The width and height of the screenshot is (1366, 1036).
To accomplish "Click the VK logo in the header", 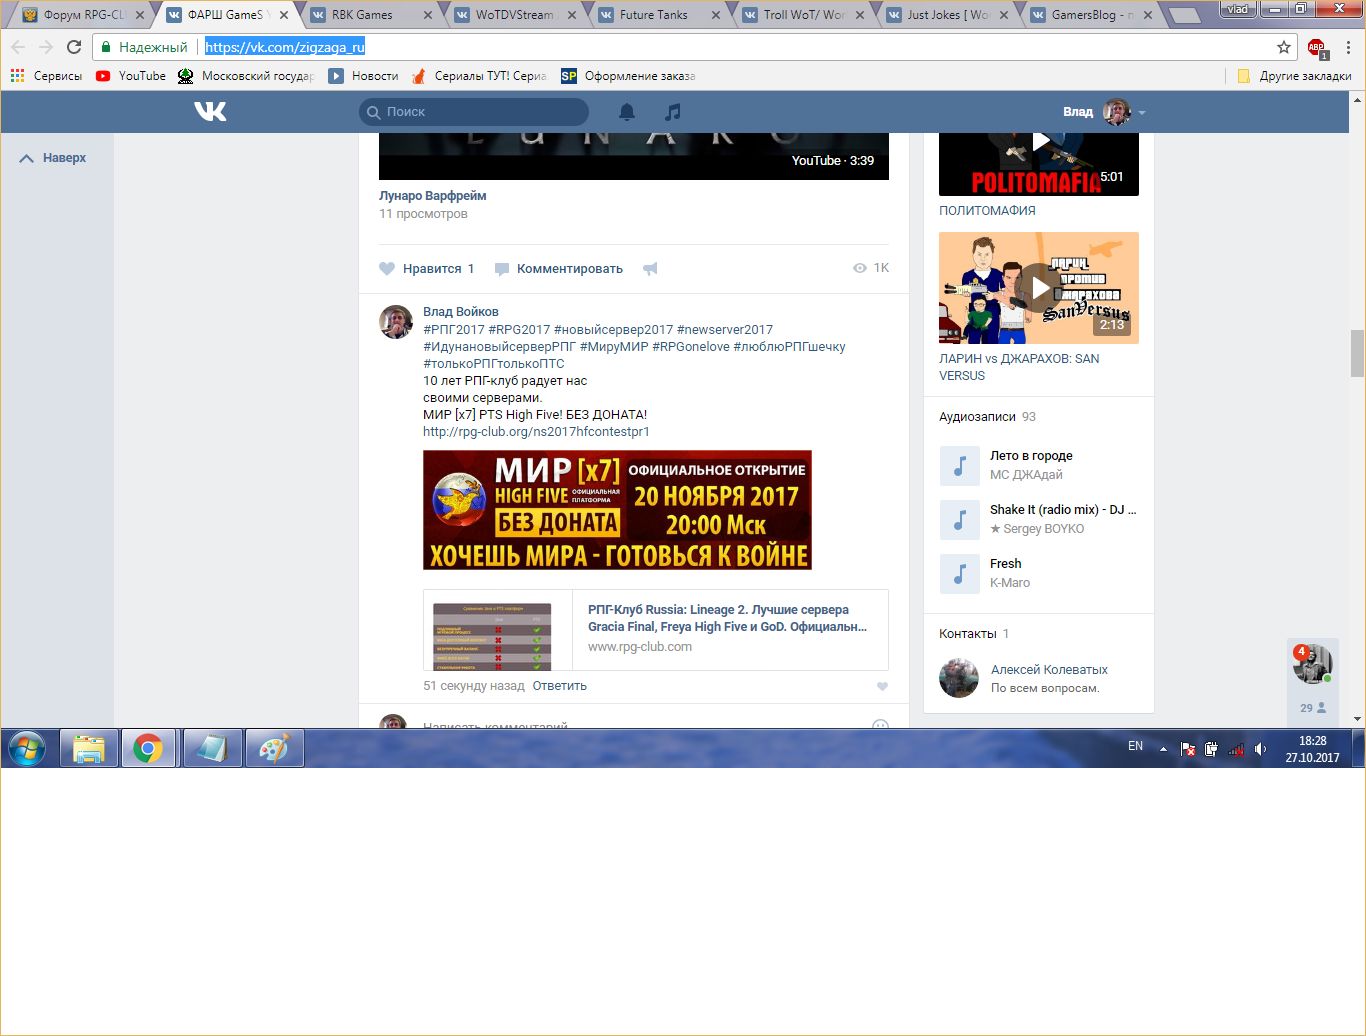I will [x=210, y=112].
